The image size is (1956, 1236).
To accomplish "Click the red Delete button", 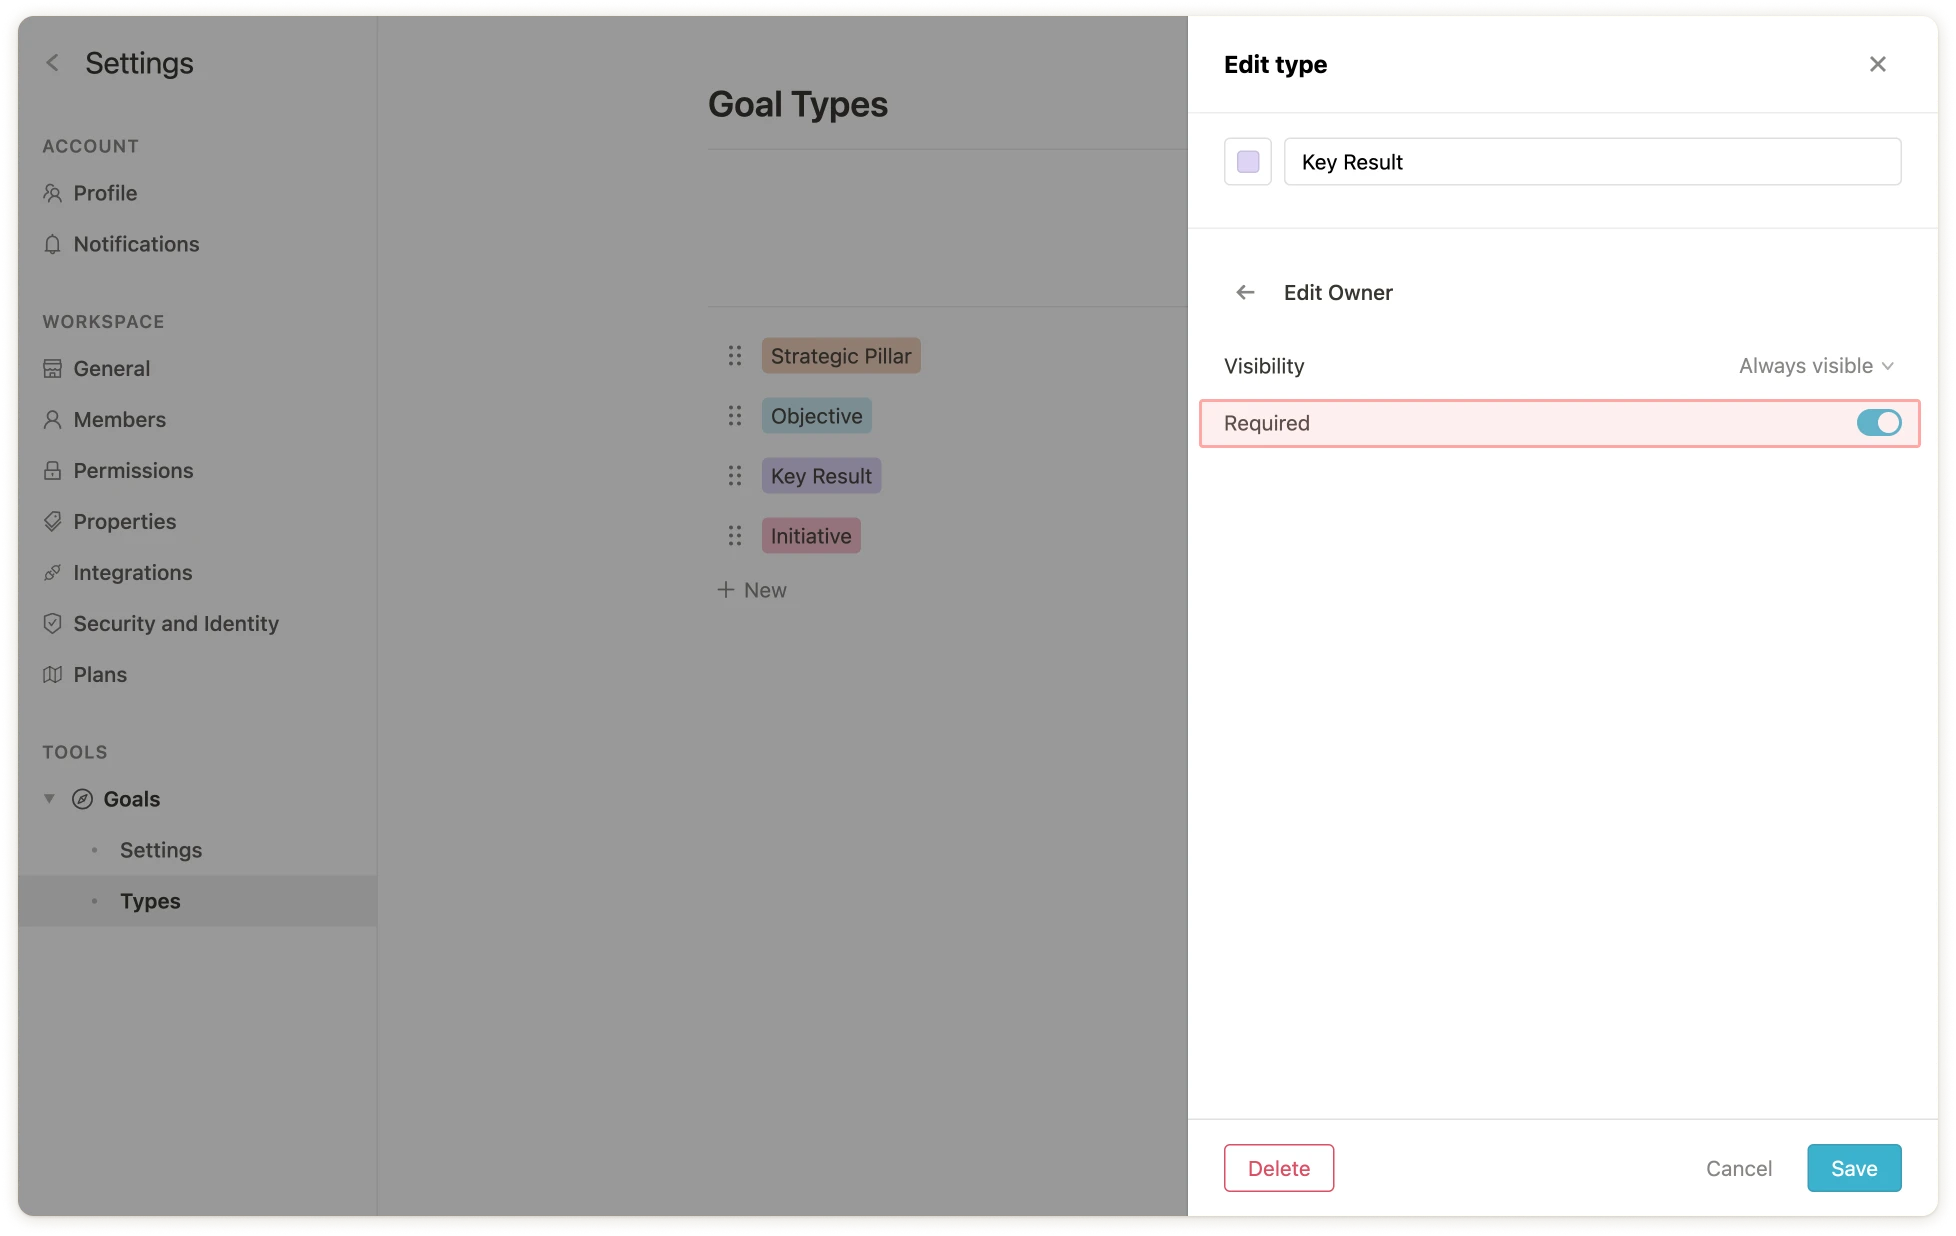I will 1278,1168.
